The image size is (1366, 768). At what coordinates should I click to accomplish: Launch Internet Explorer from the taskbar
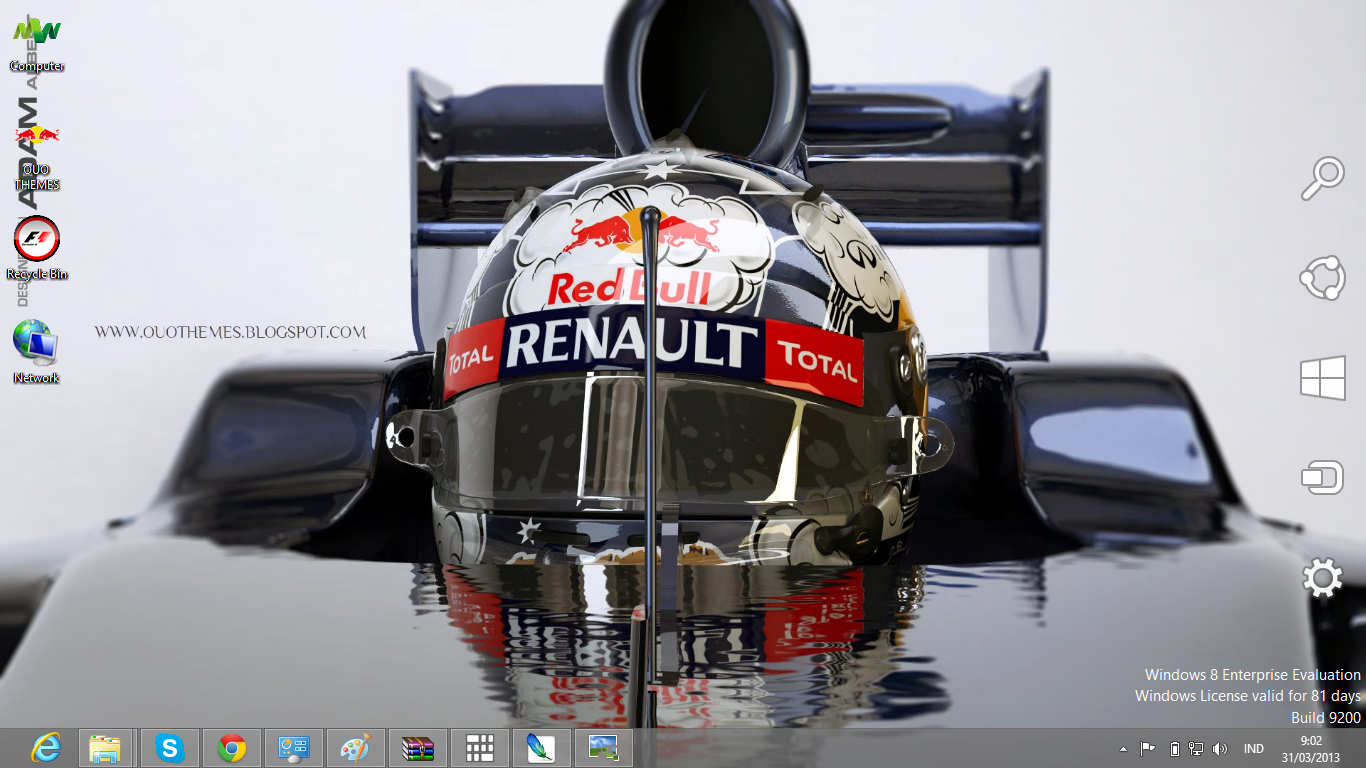45,748
